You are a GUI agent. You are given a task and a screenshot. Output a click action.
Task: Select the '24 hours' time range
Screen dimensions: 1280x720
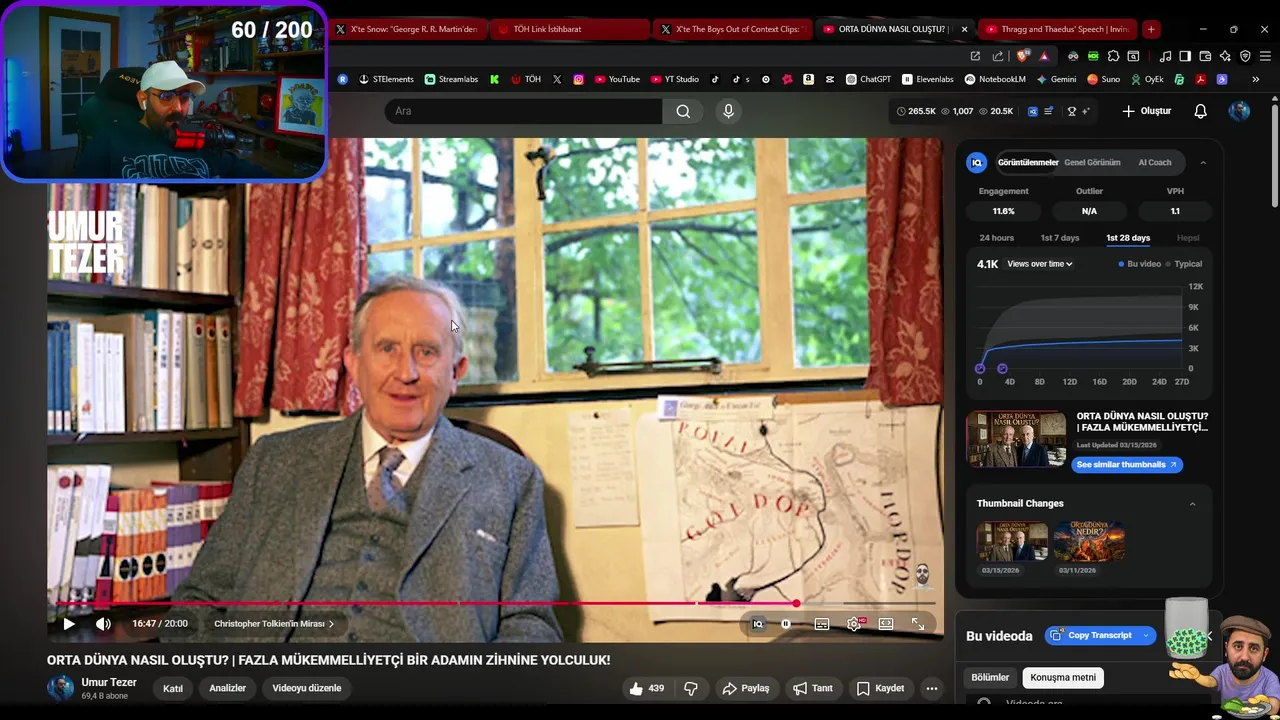(x=997, y=238)
